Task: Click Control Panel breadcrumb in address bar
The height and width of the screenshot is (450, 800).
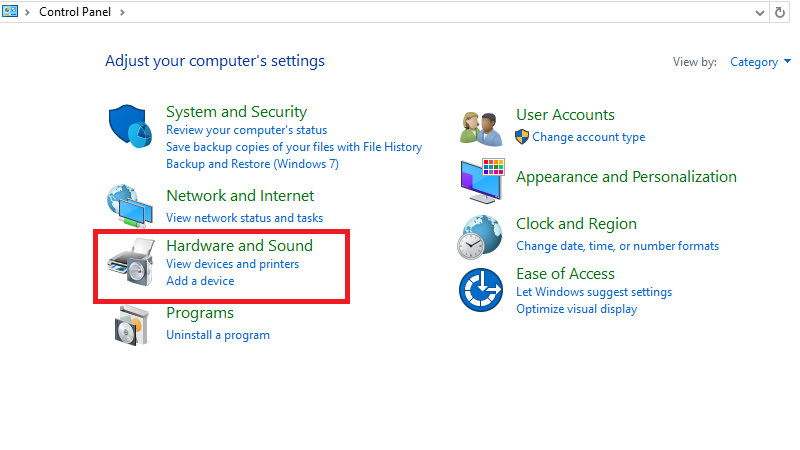Action: (75, 12)
